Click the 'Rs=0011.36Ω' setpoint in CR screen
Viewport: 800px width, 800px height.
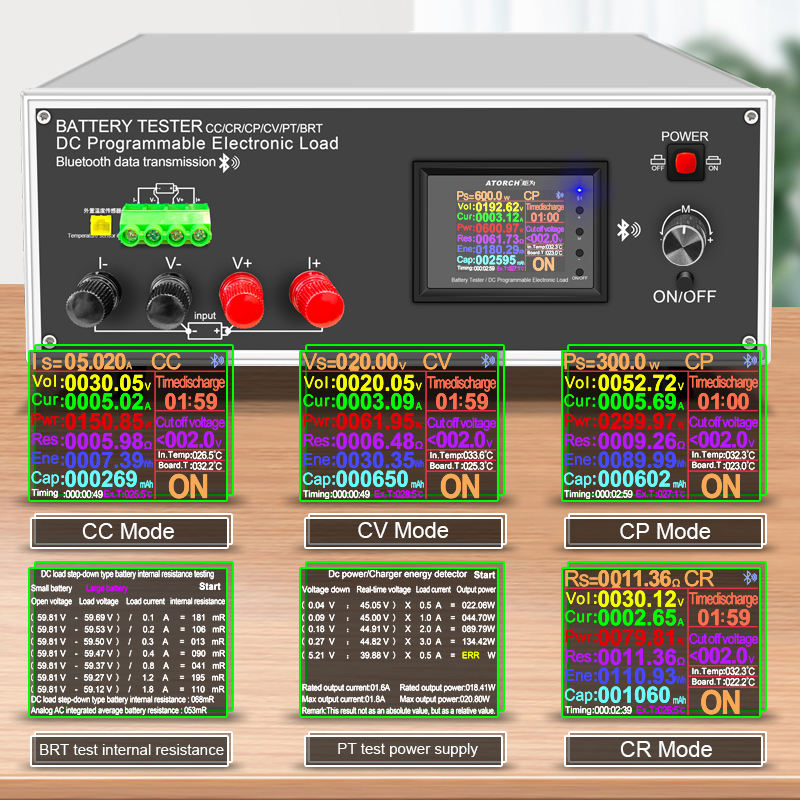(x=622, y=579)
